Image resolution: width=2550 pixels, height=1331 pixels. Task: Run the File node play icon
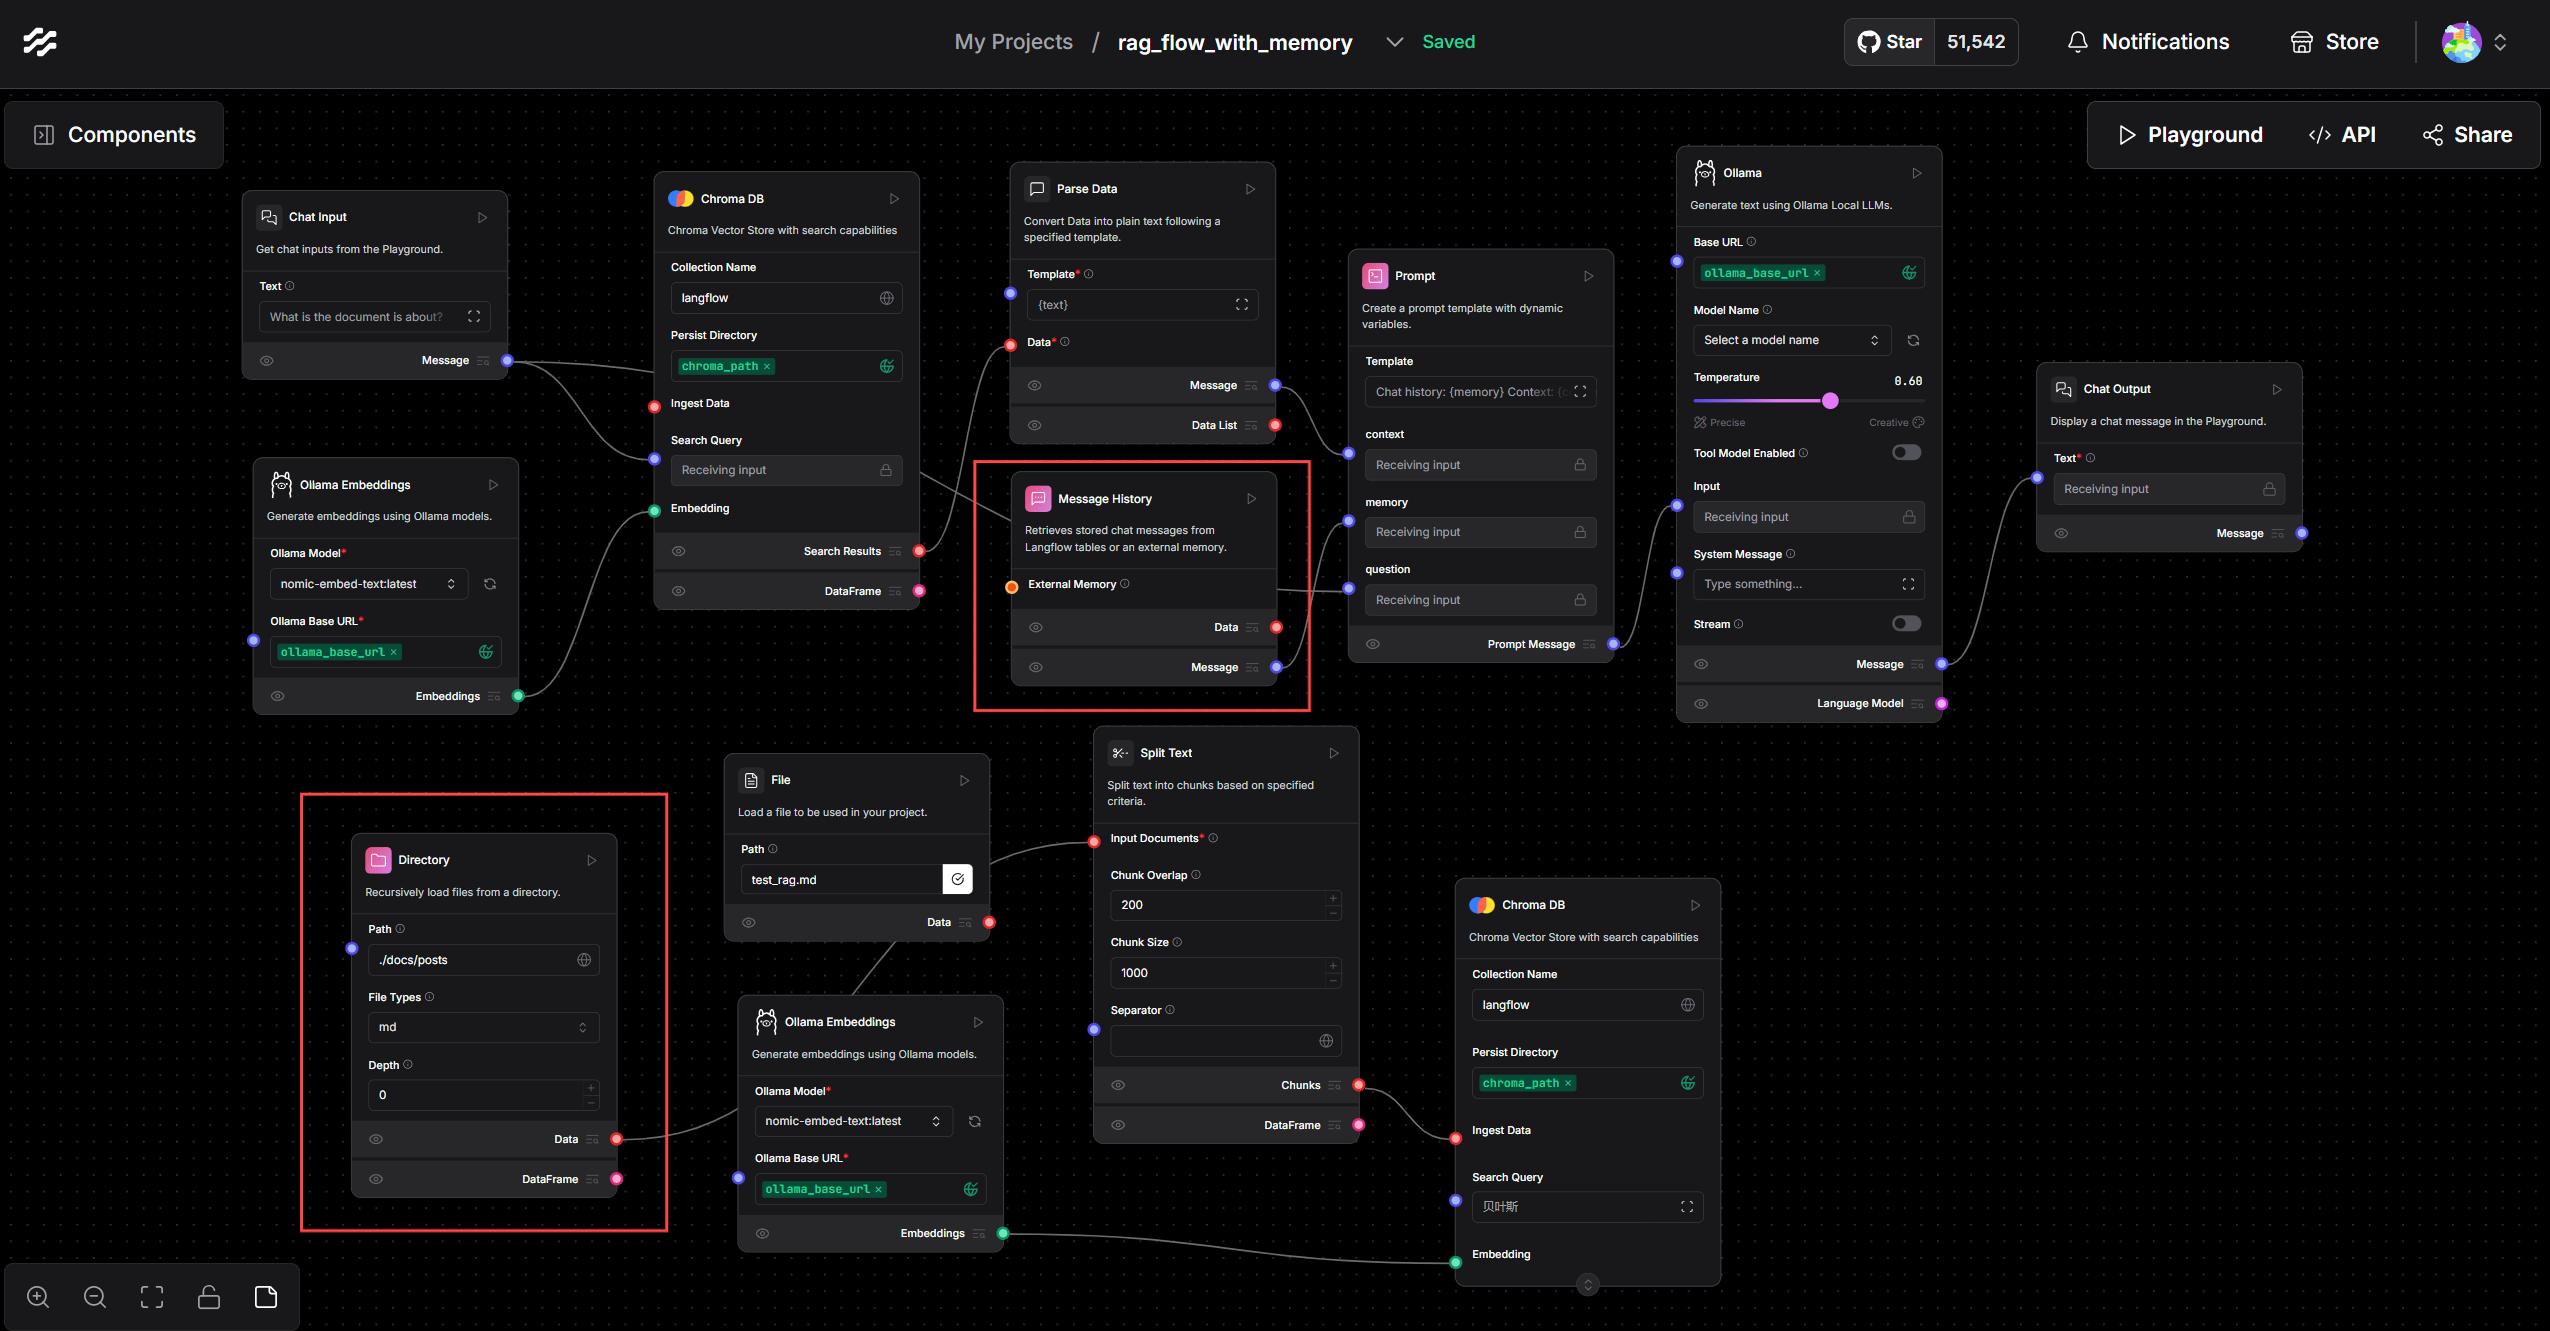pyautogui.click(x=964, y=780)
